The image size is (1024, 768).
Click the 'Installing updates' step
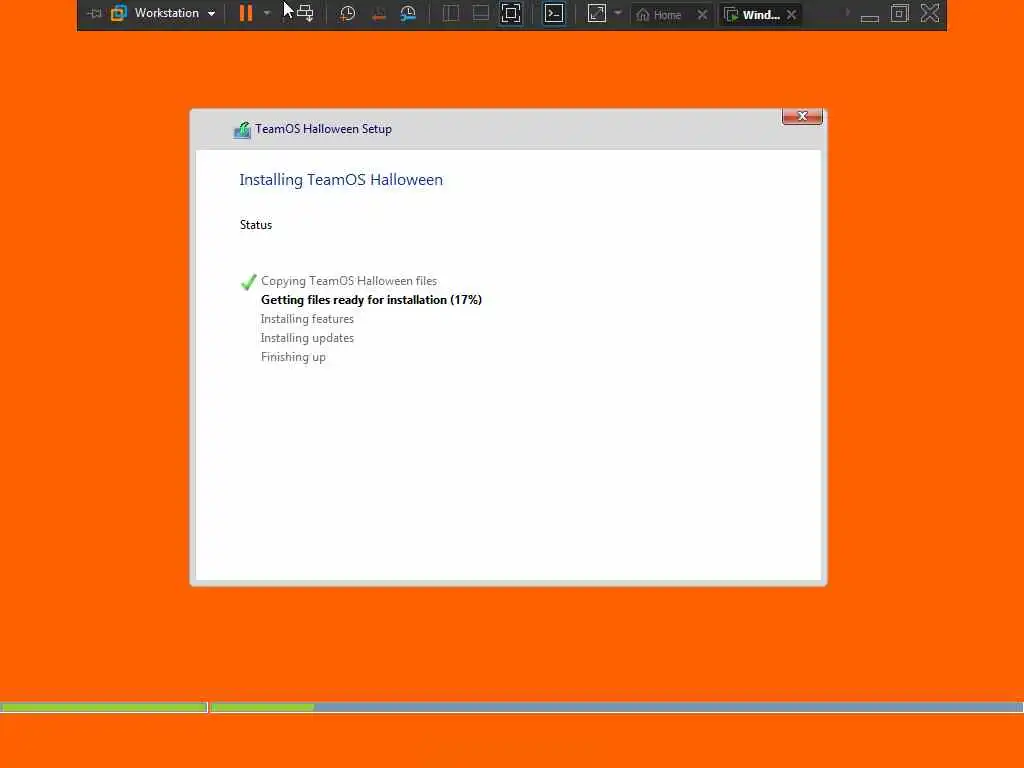click(x=307, y=338)
